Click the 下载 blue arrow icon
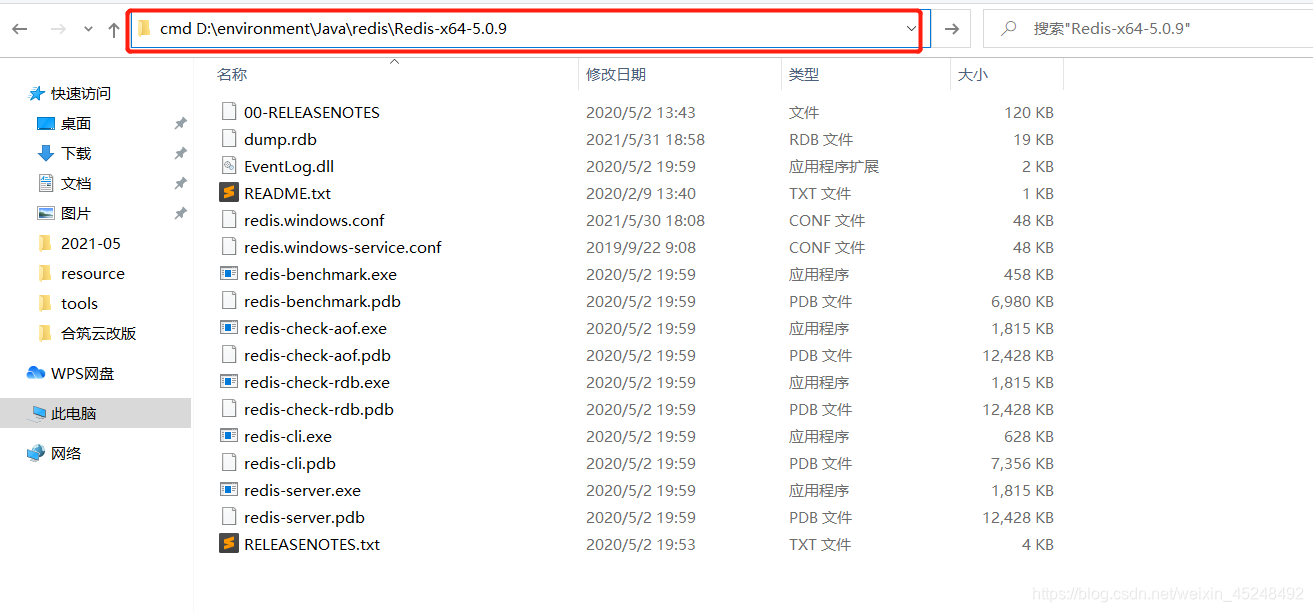Screen dimensions: 1313x612 coord(45,153)
